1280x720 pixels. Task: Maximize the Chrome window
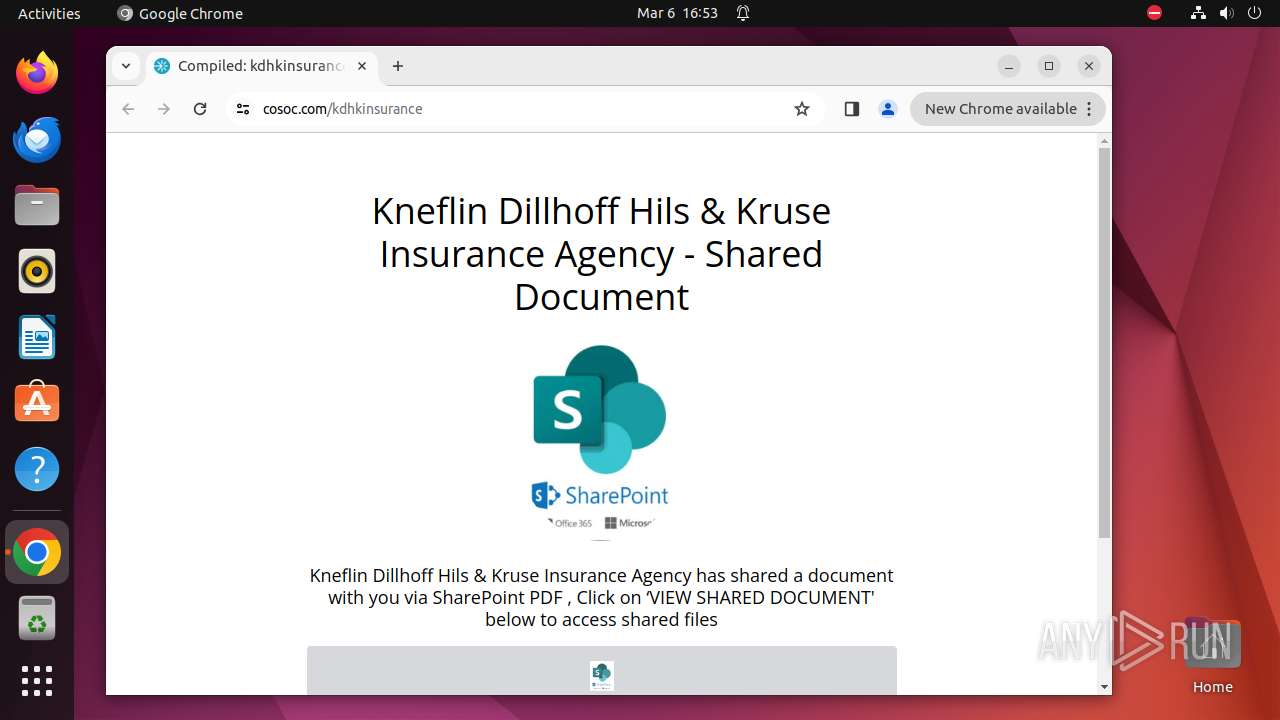[1049, 66]
